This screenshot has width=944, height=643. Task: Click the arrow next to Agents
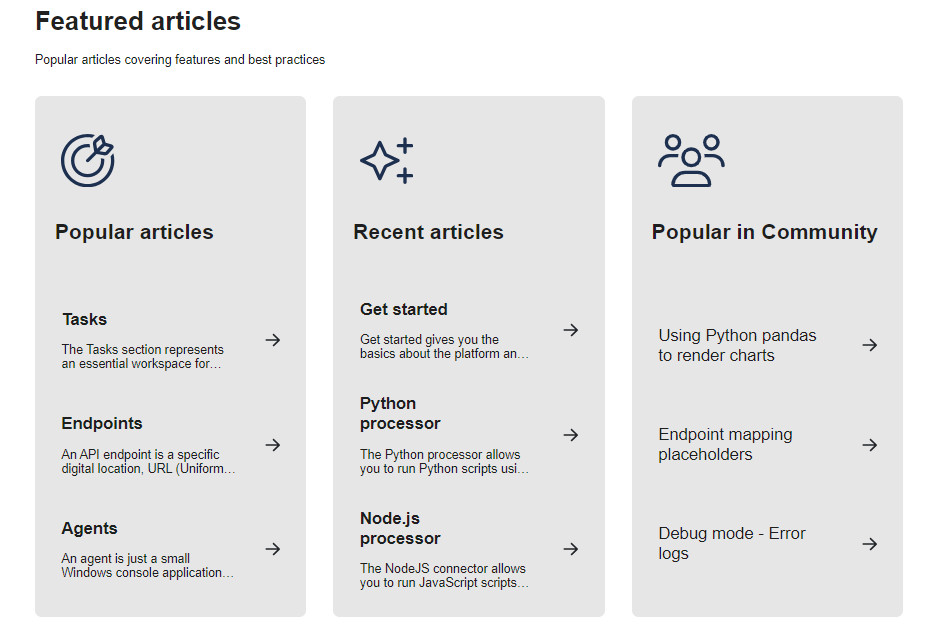click(273, 549)
